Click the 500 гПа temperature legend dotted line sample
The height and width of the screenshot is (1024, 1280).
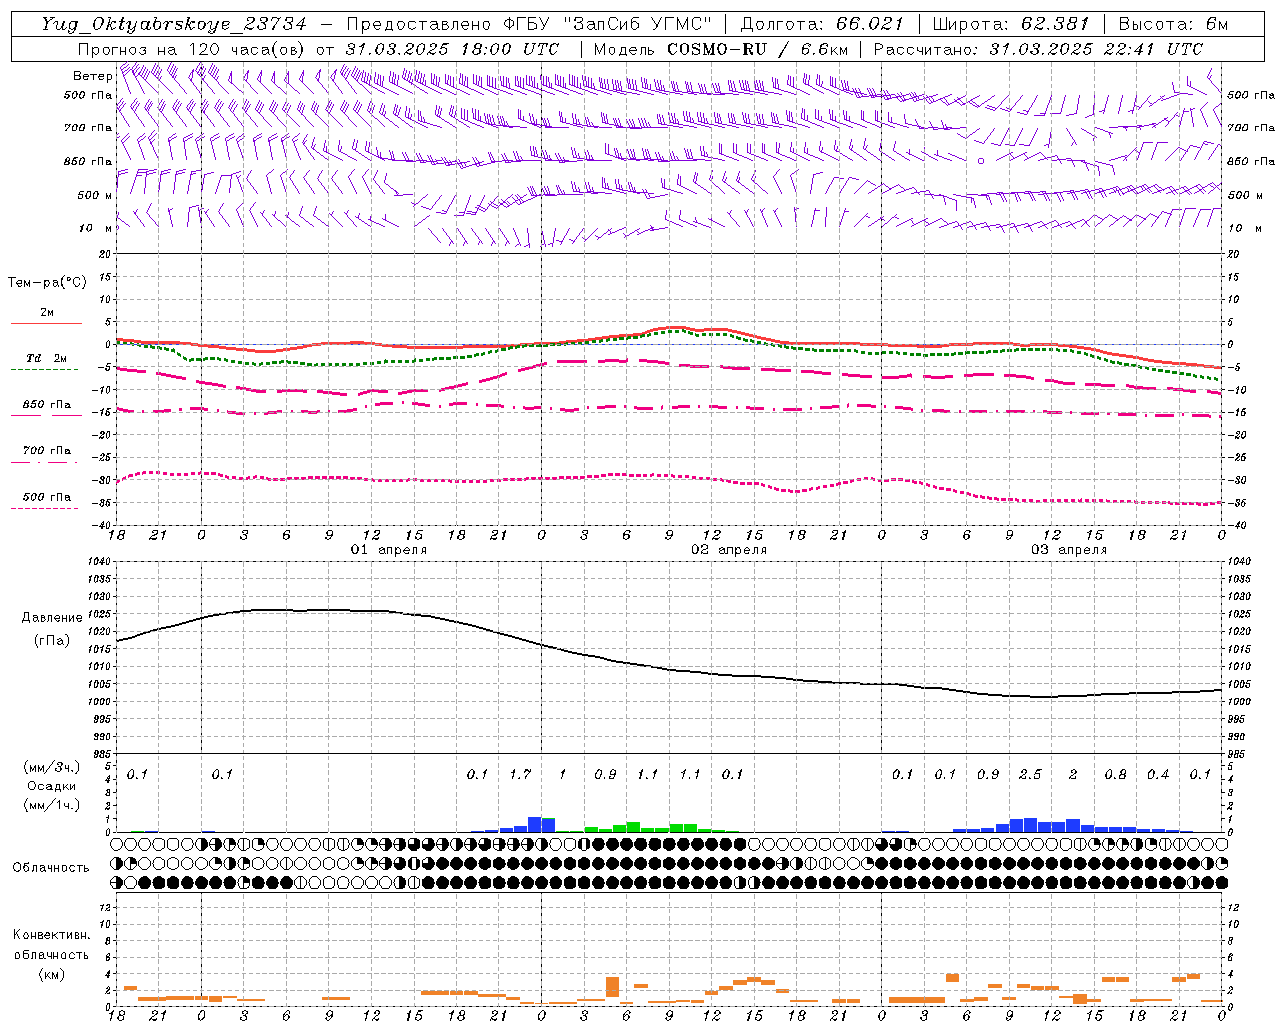[x=46, y=508]
